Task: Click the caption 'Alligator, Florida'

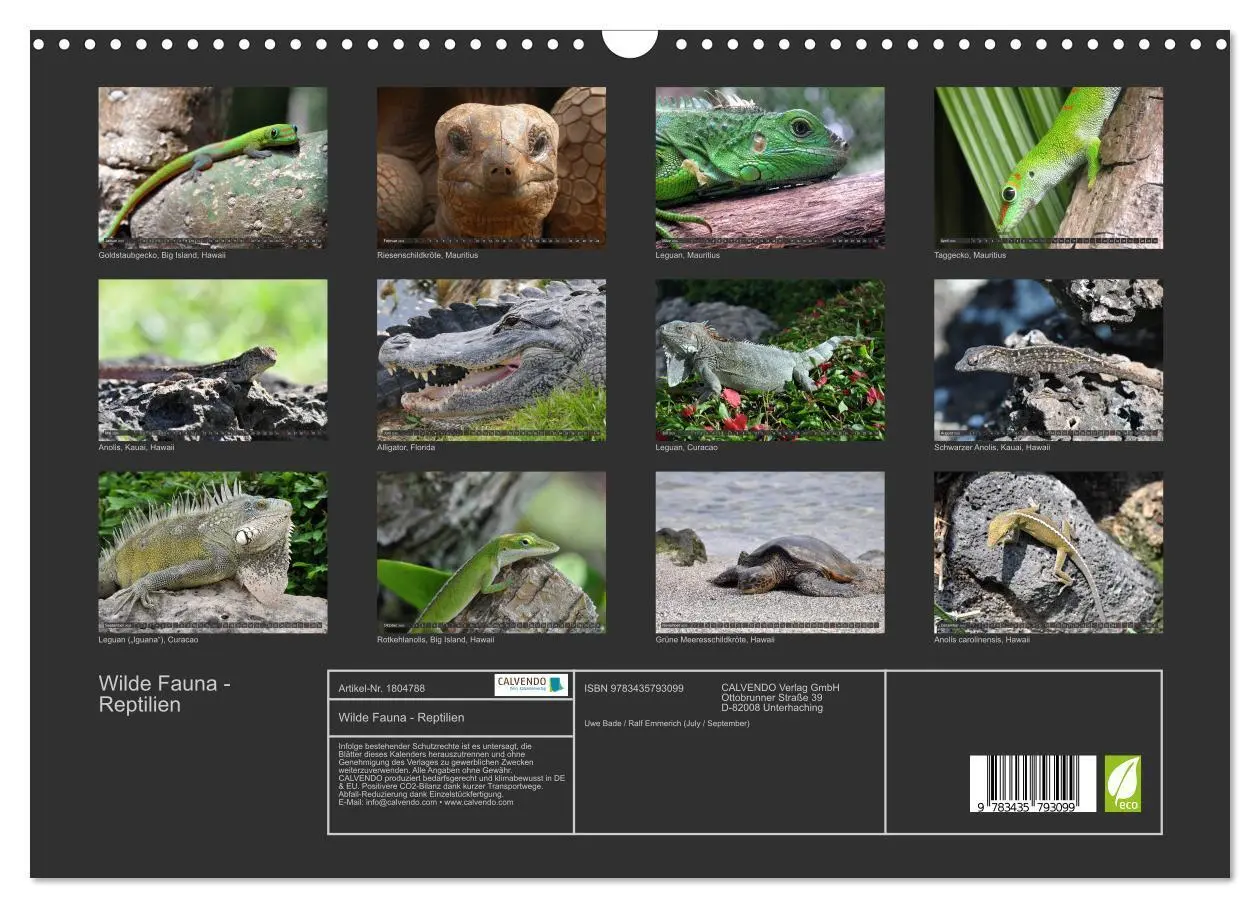Action: click(x=406, y=447)
